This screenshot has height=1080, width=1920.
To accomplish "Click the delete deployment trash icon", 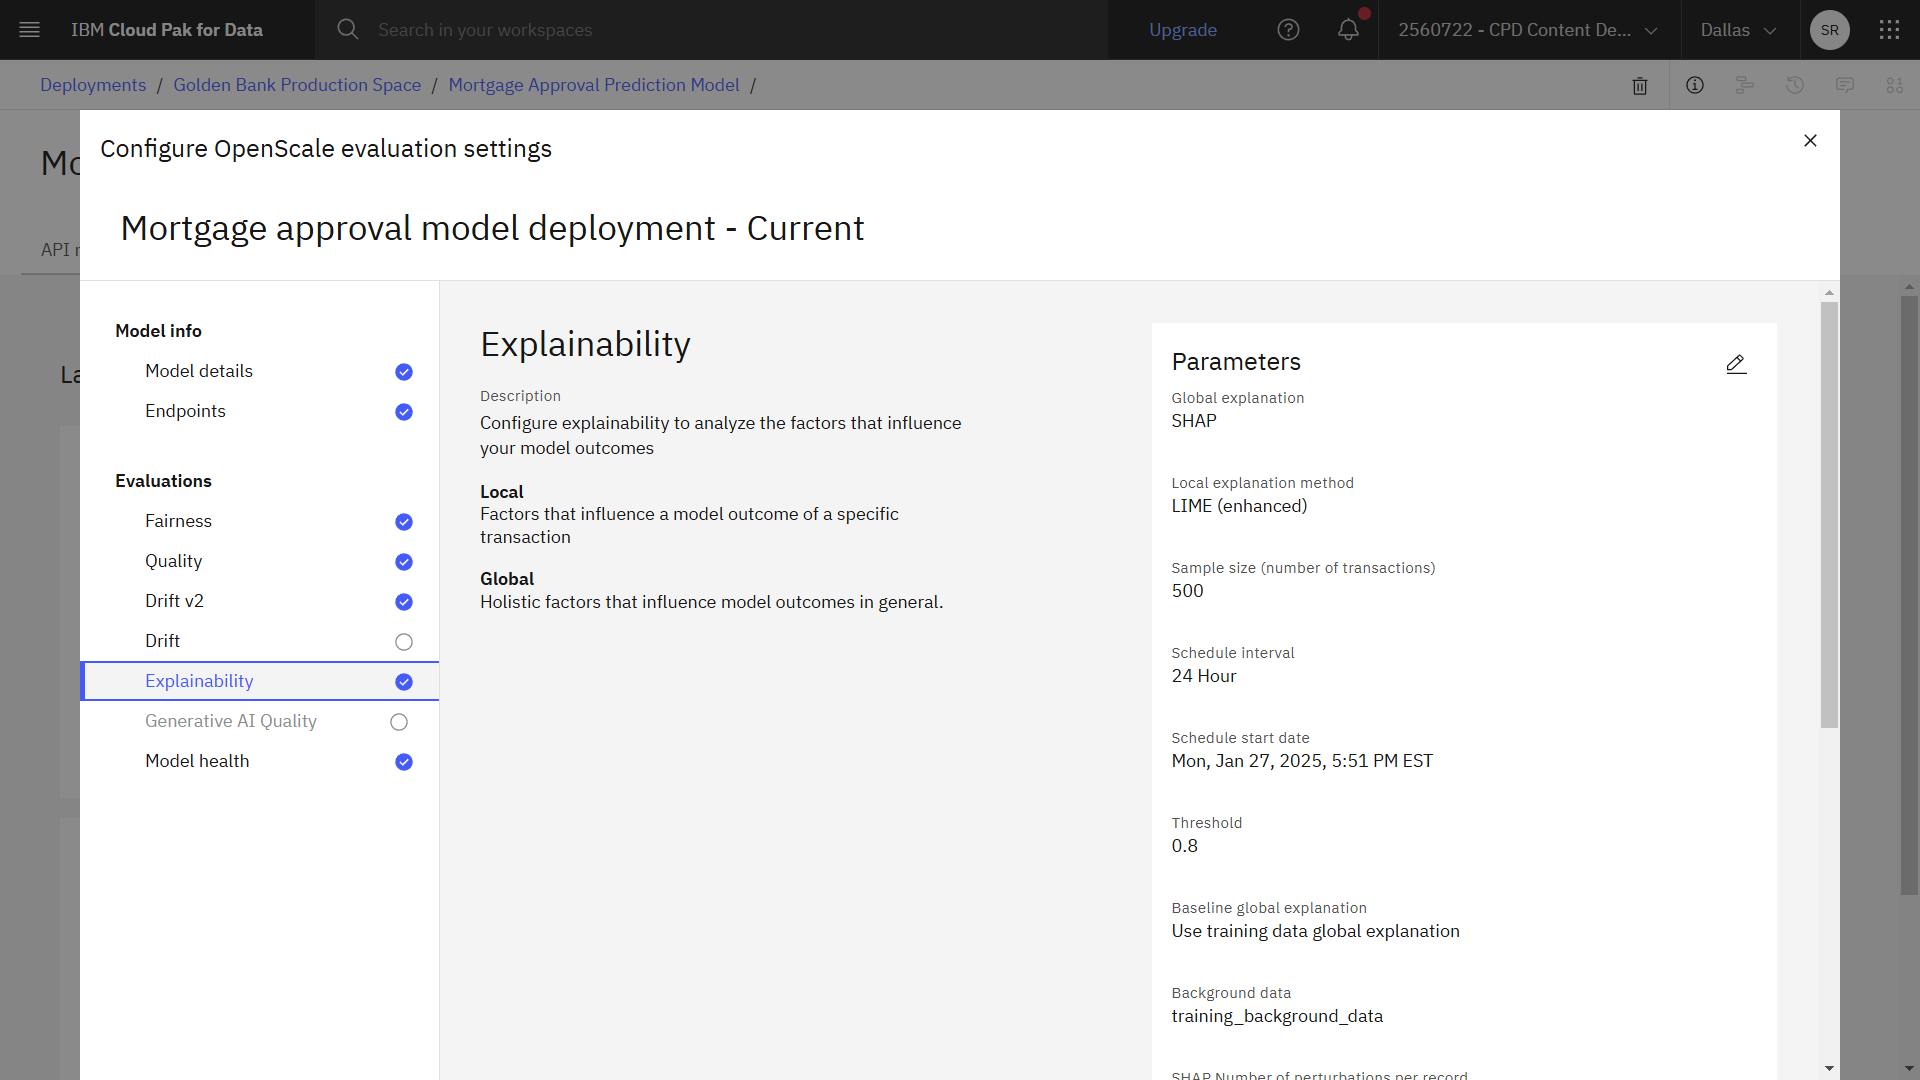I will pos(1640,84).
